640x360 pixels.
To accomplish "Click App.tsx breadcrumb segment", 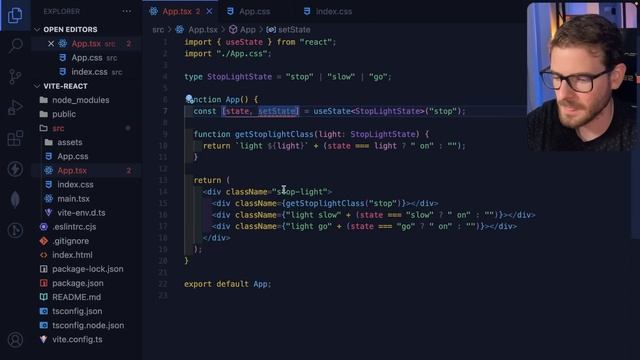I will click(203, 30).
